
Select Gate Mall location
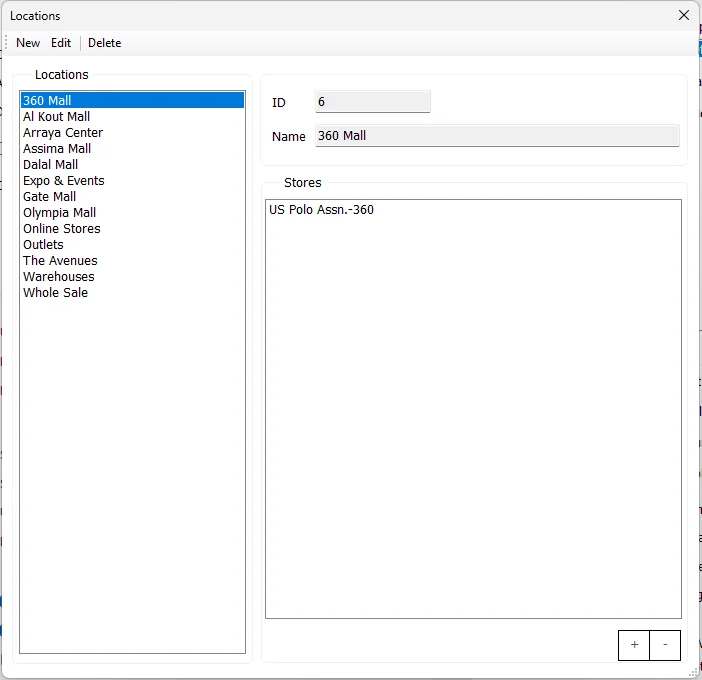click(133, 197)
